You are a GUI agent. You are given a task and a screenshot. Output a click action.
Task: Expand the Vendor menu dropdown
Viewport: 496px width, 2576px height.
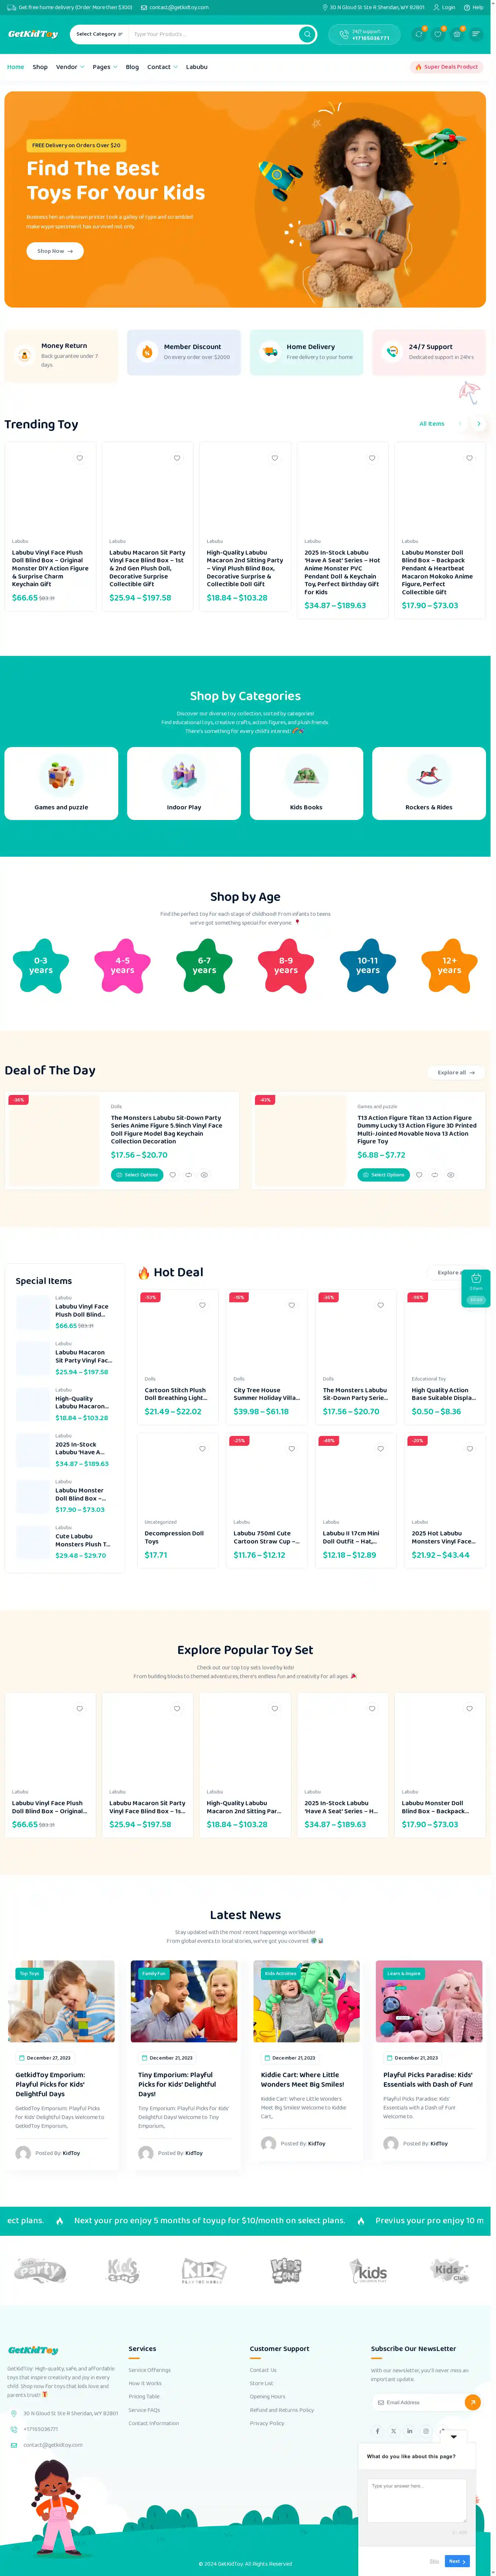click(70, 67)
